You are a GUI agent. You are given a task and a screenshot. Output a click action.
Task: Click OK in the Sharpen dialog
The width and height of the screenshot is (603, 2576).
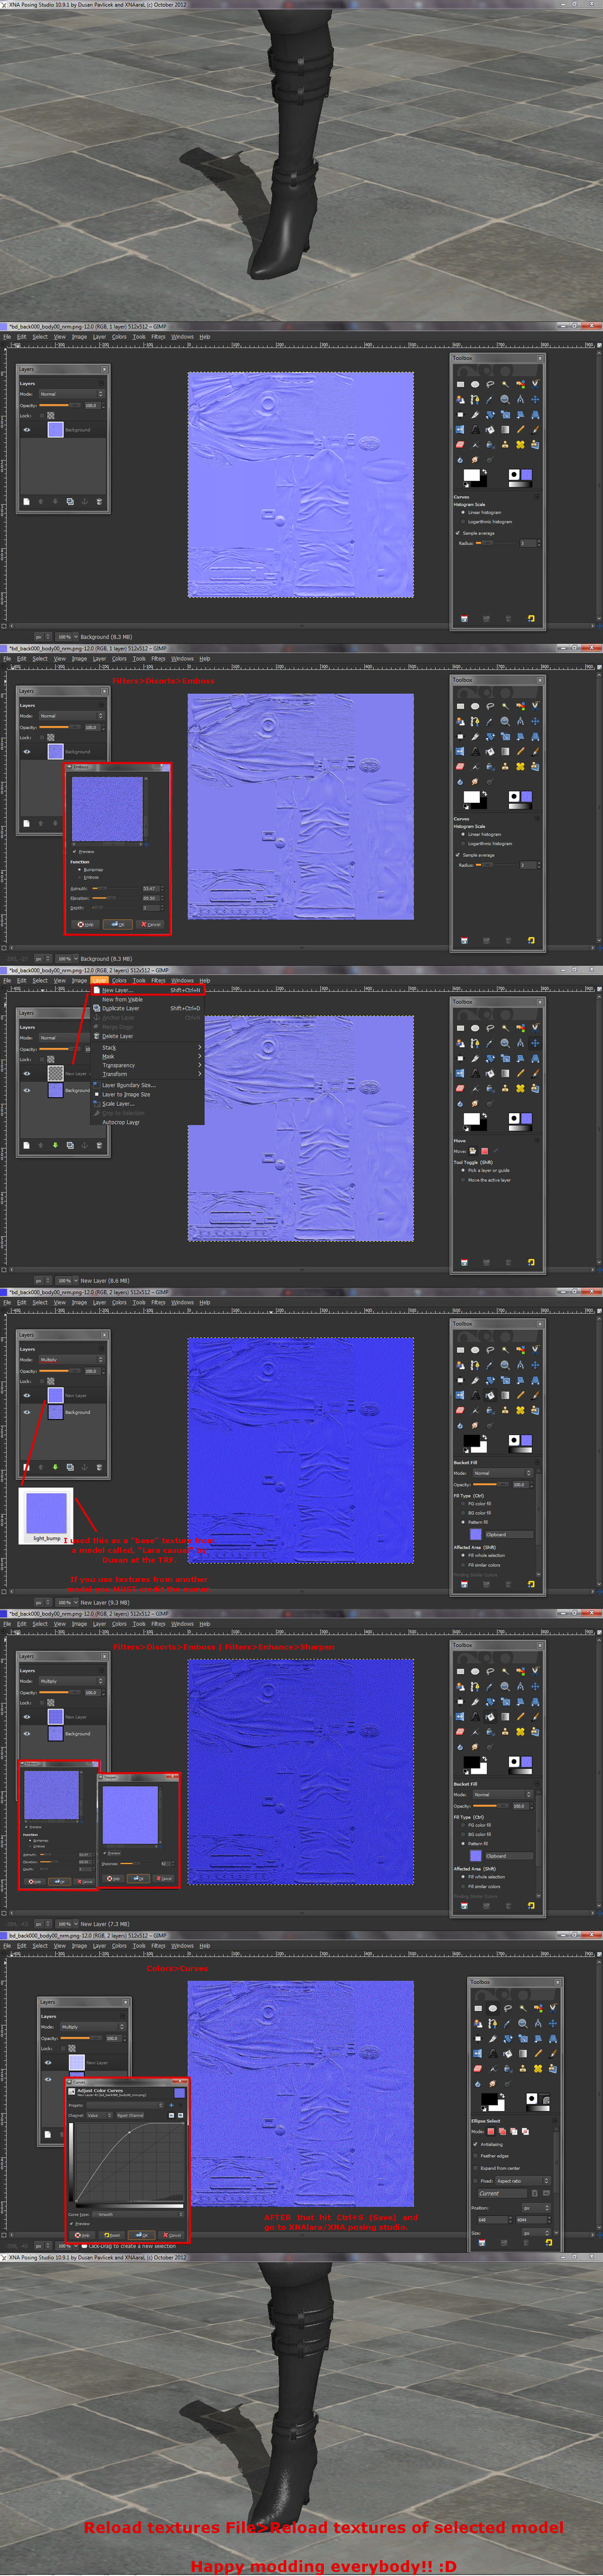point(139,1879)
